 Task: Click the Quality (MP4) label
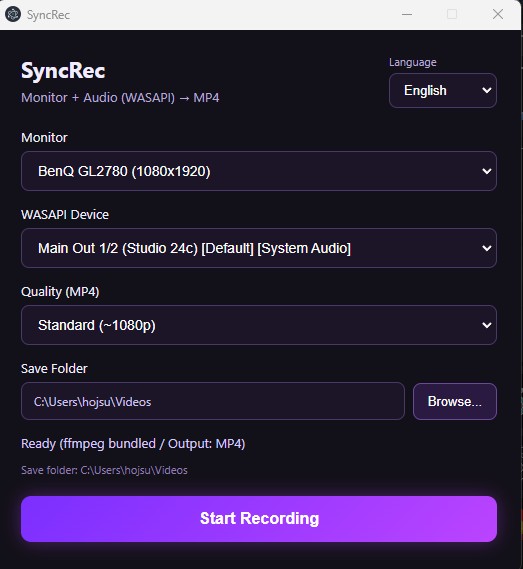coord(60,292)
